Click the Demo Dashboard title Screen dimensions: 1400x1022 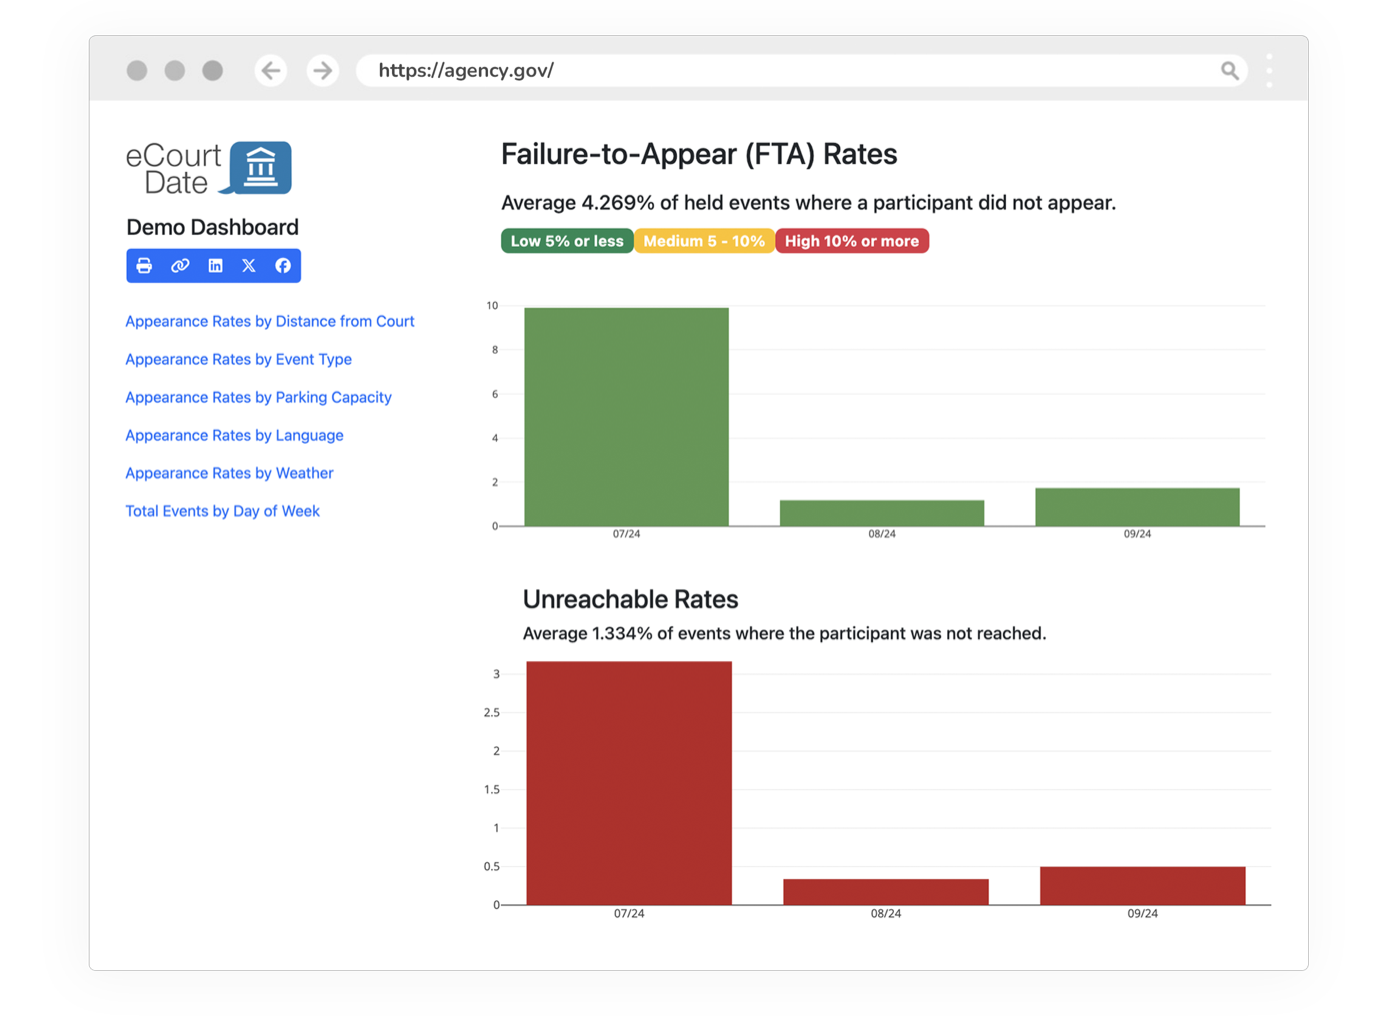click(212, 227)
